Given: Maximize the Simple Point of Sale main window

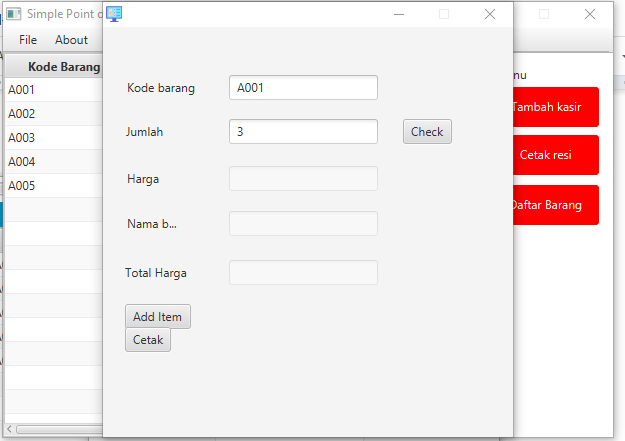Looking at the screenshot, I should point(544,14).
